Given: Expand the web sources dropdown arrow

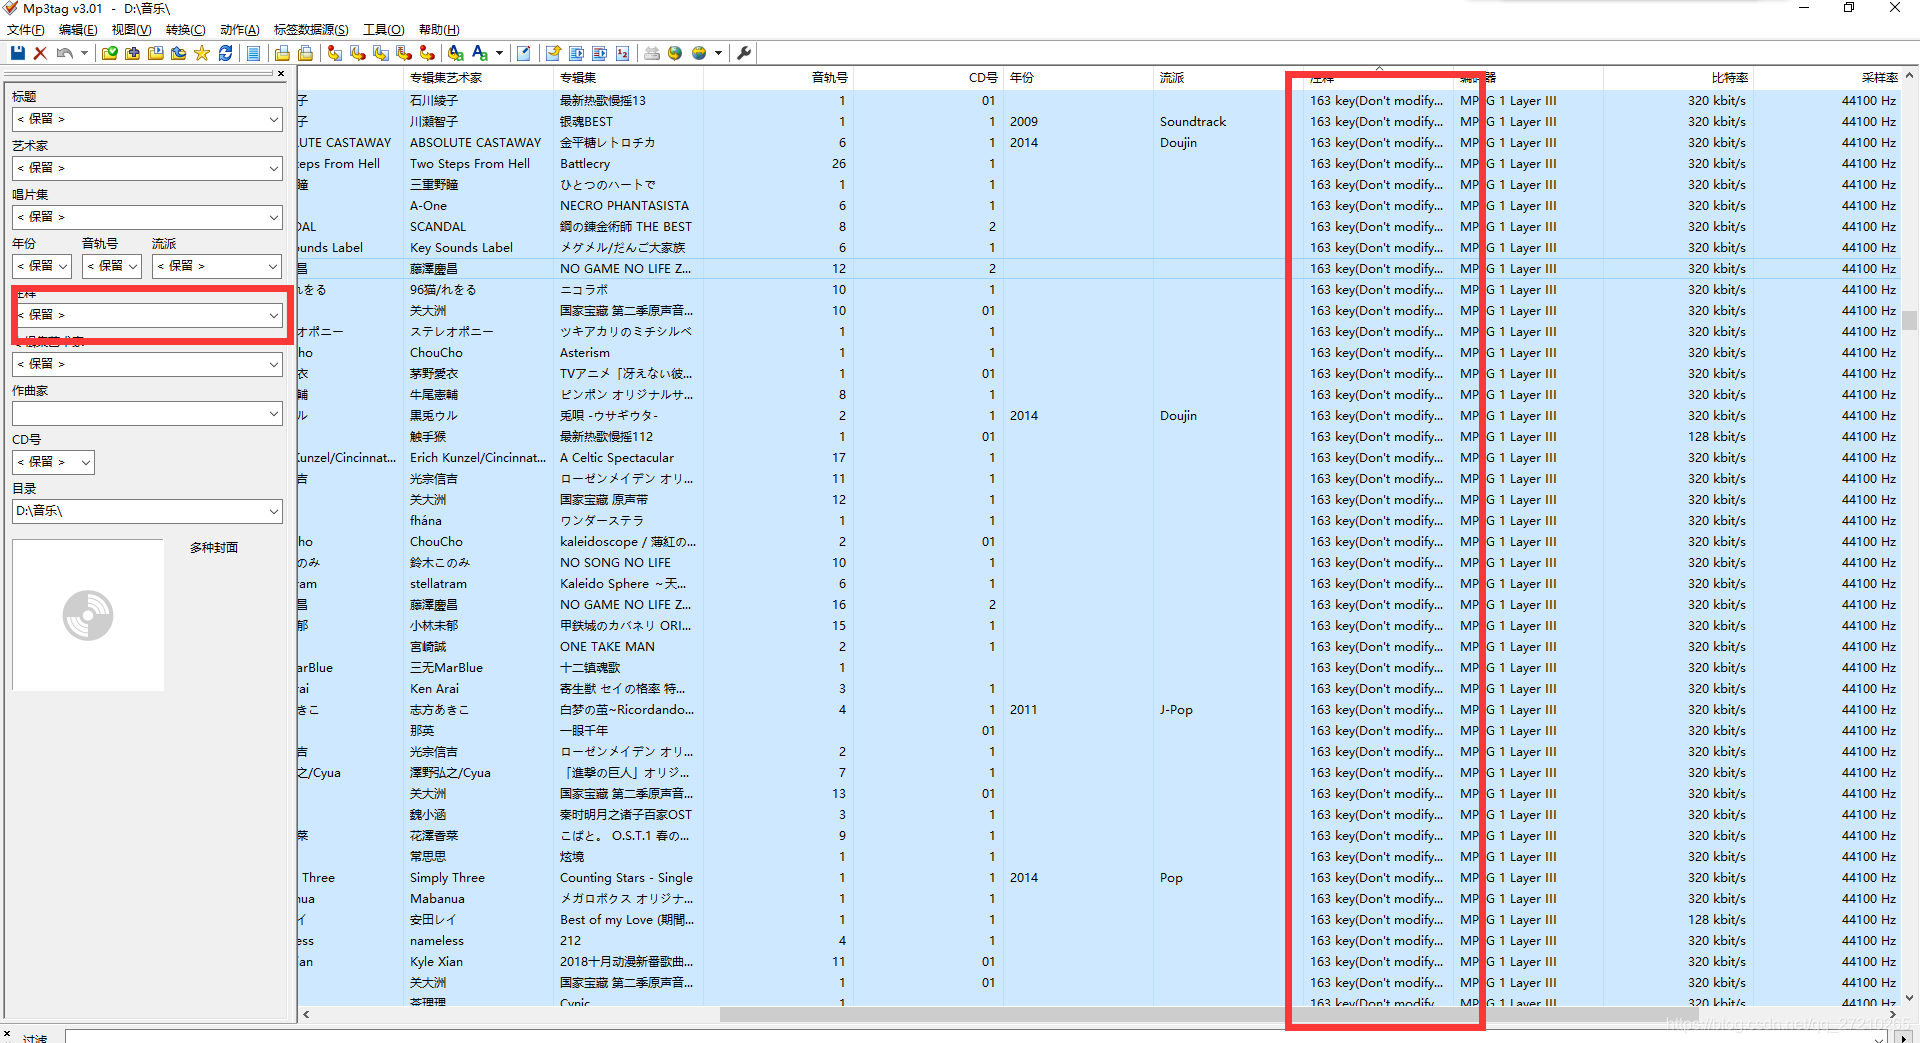Looking at the screenshot, I should pos(718,53).
